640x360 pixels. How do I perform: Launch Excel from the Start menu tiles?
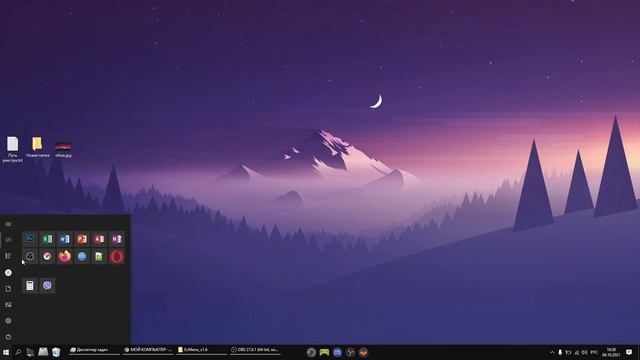(47, 239)
